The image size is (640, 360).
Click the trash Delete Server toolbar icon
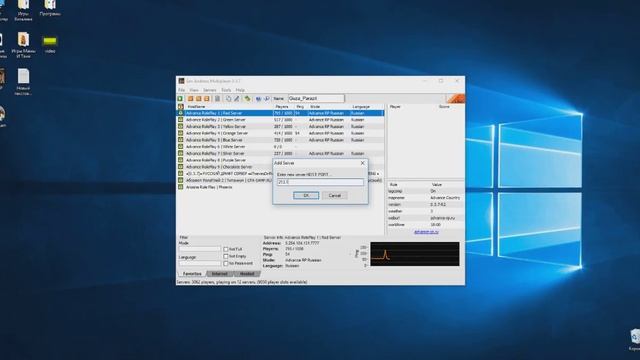coord(217,98)
